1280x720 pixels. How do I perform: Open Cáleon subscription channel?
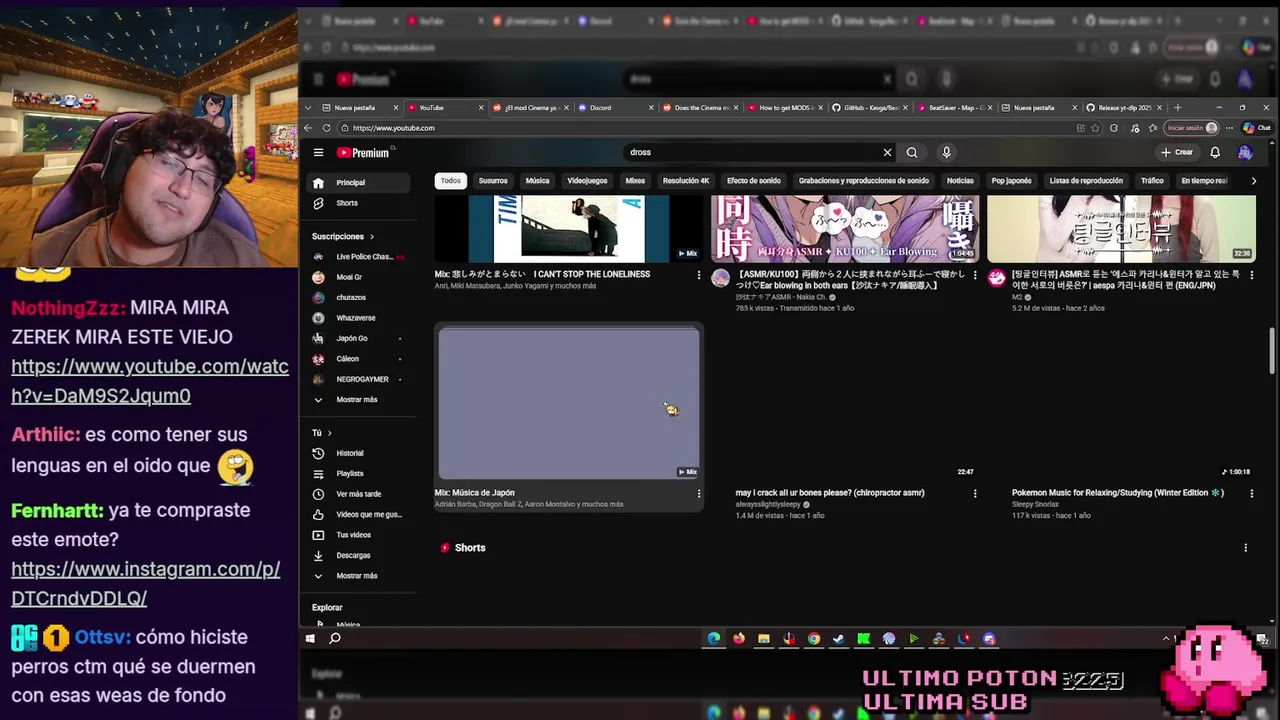[359, 359]
